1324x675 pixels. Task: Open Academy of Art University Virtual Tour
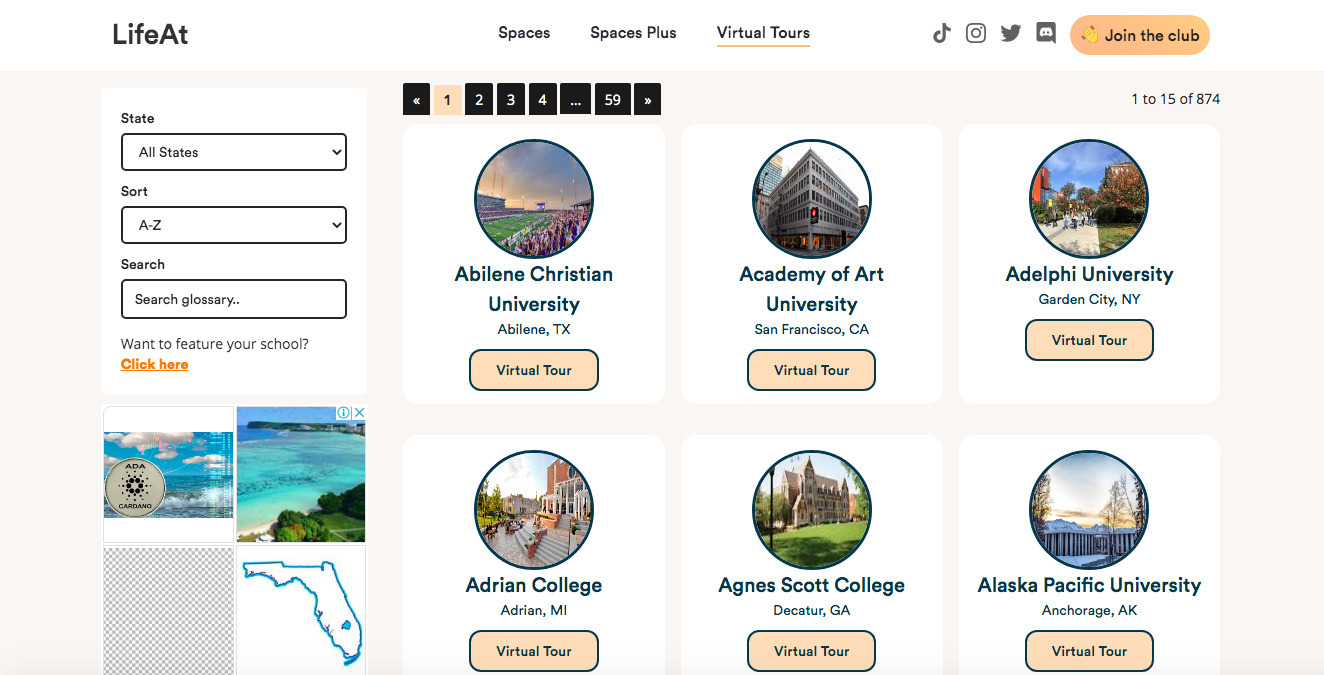pyautogui.click(x=811, y=370)
